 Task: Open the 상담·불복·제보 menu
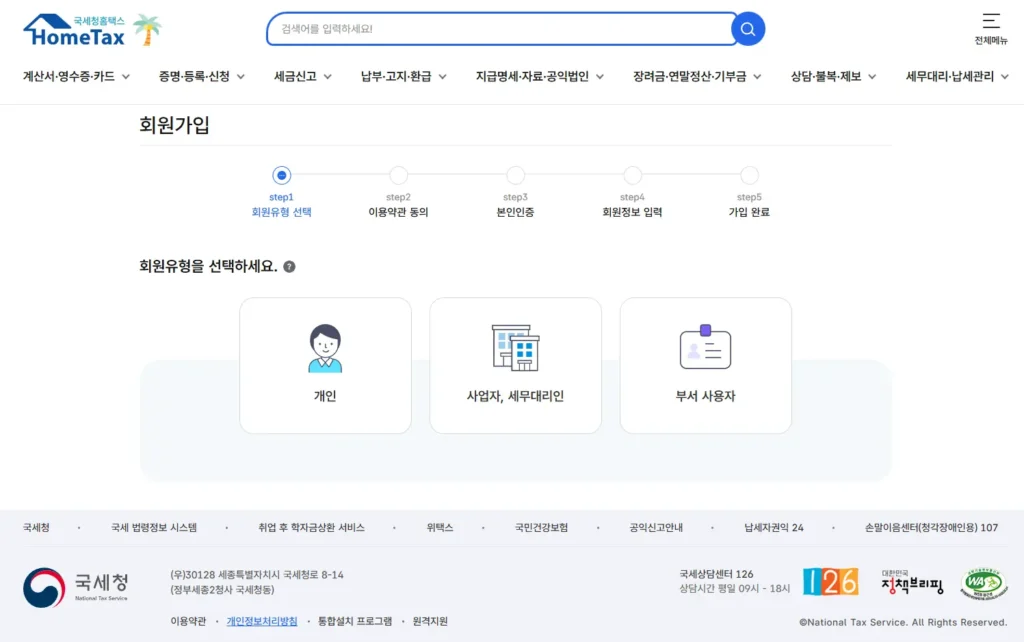(x=826, y=76)
